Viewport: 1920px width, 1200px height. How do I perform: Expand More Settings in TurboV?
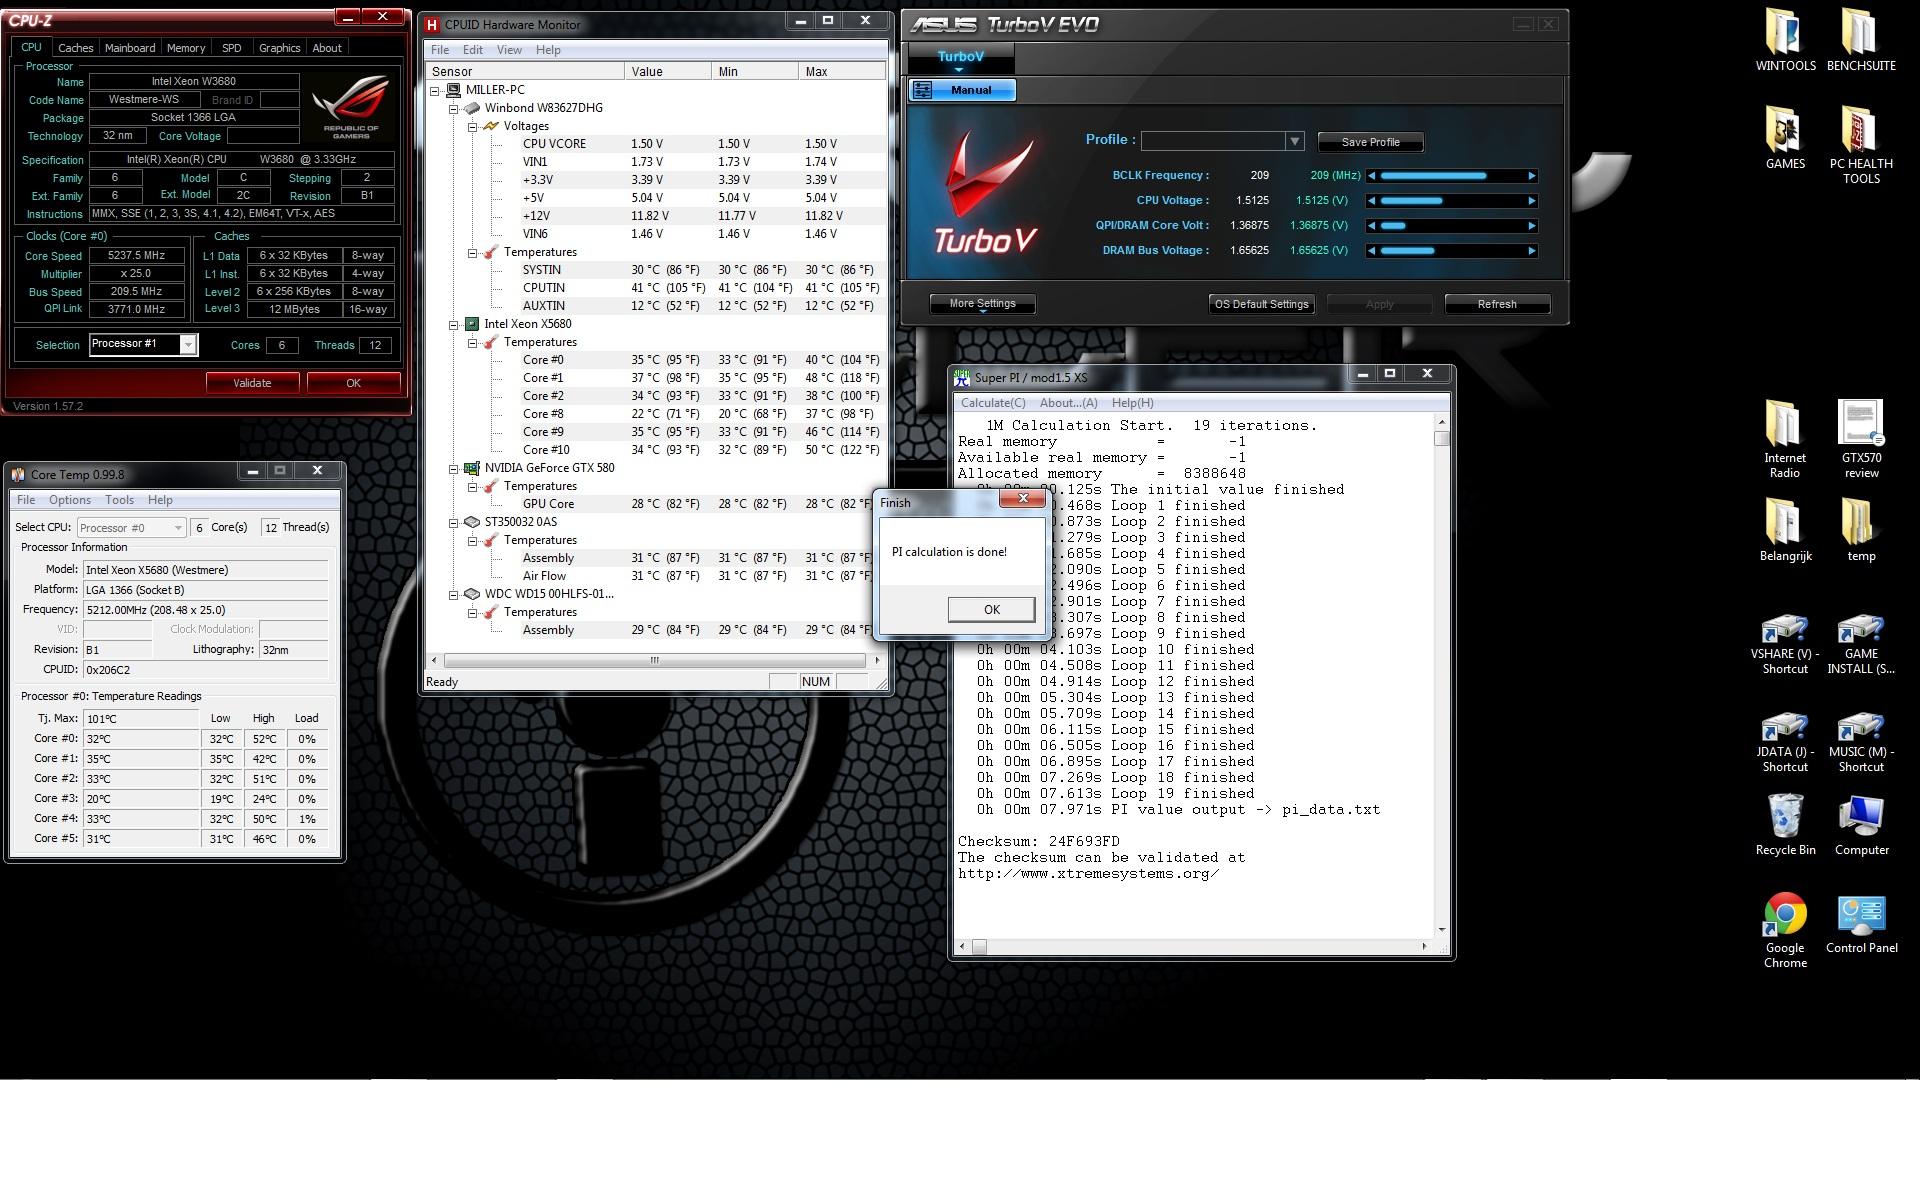point(982,304)
